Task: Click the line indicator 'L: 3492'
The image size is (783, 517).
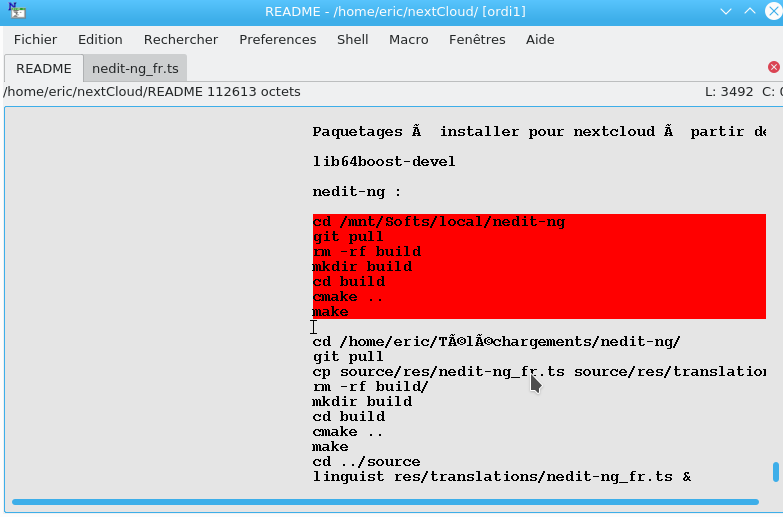Action: click(x=729, y=92)
